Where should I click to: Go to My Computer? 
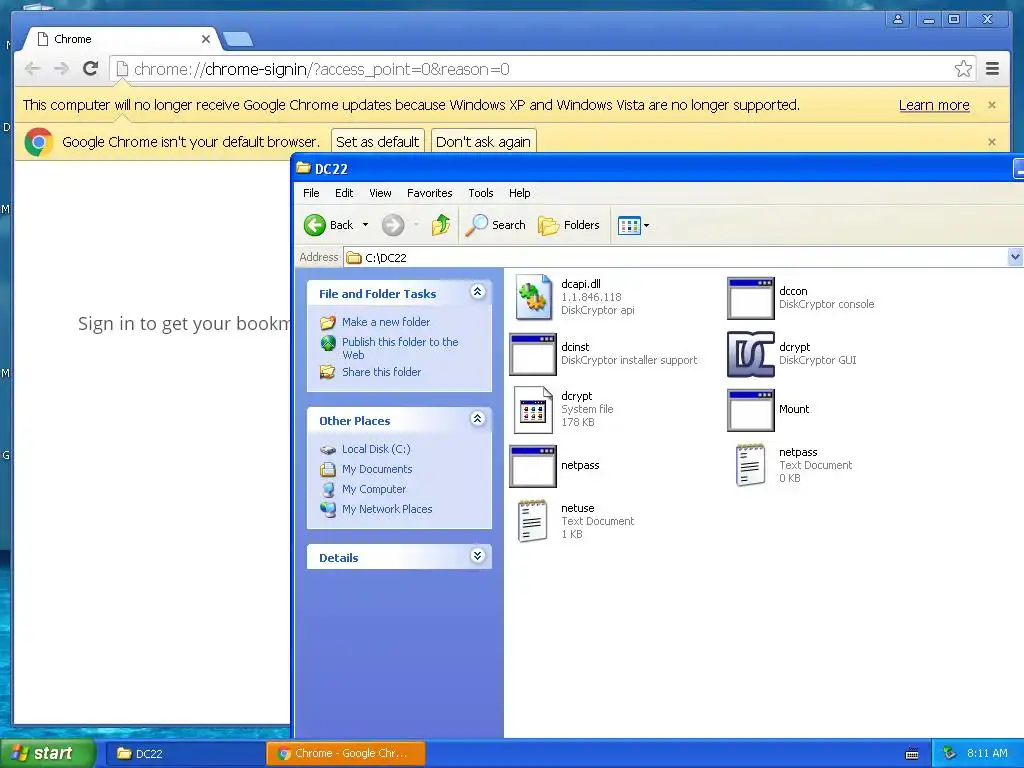click(374, 489)
